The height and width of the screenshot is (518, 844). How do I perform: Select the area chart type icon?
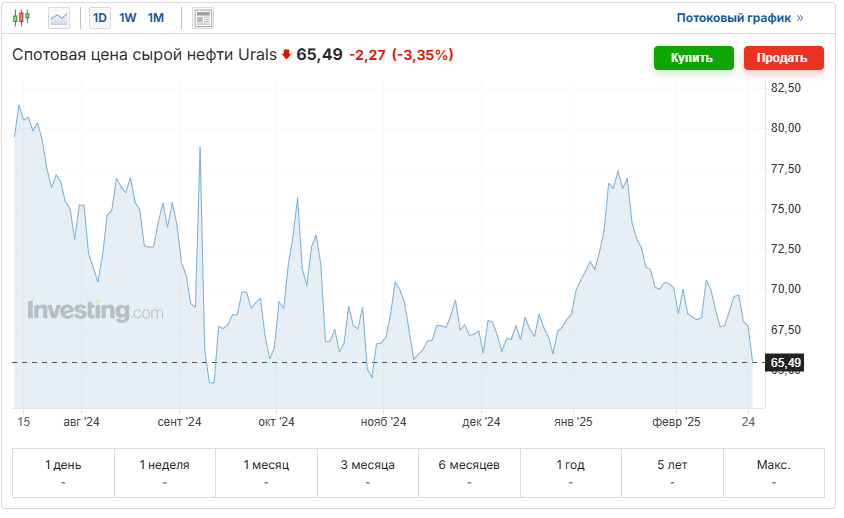60,18
